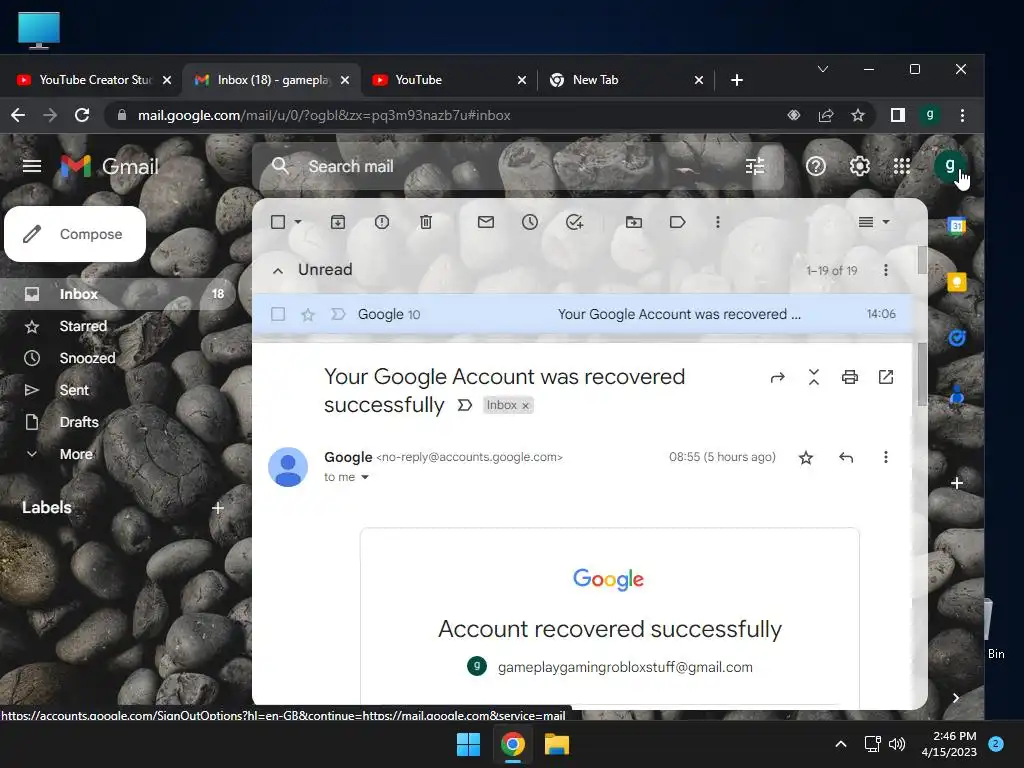Image resolution: width=1024 pixels, height=768 pixels.
Task: Add the conversation to Tasks
Action: (574, 222)
